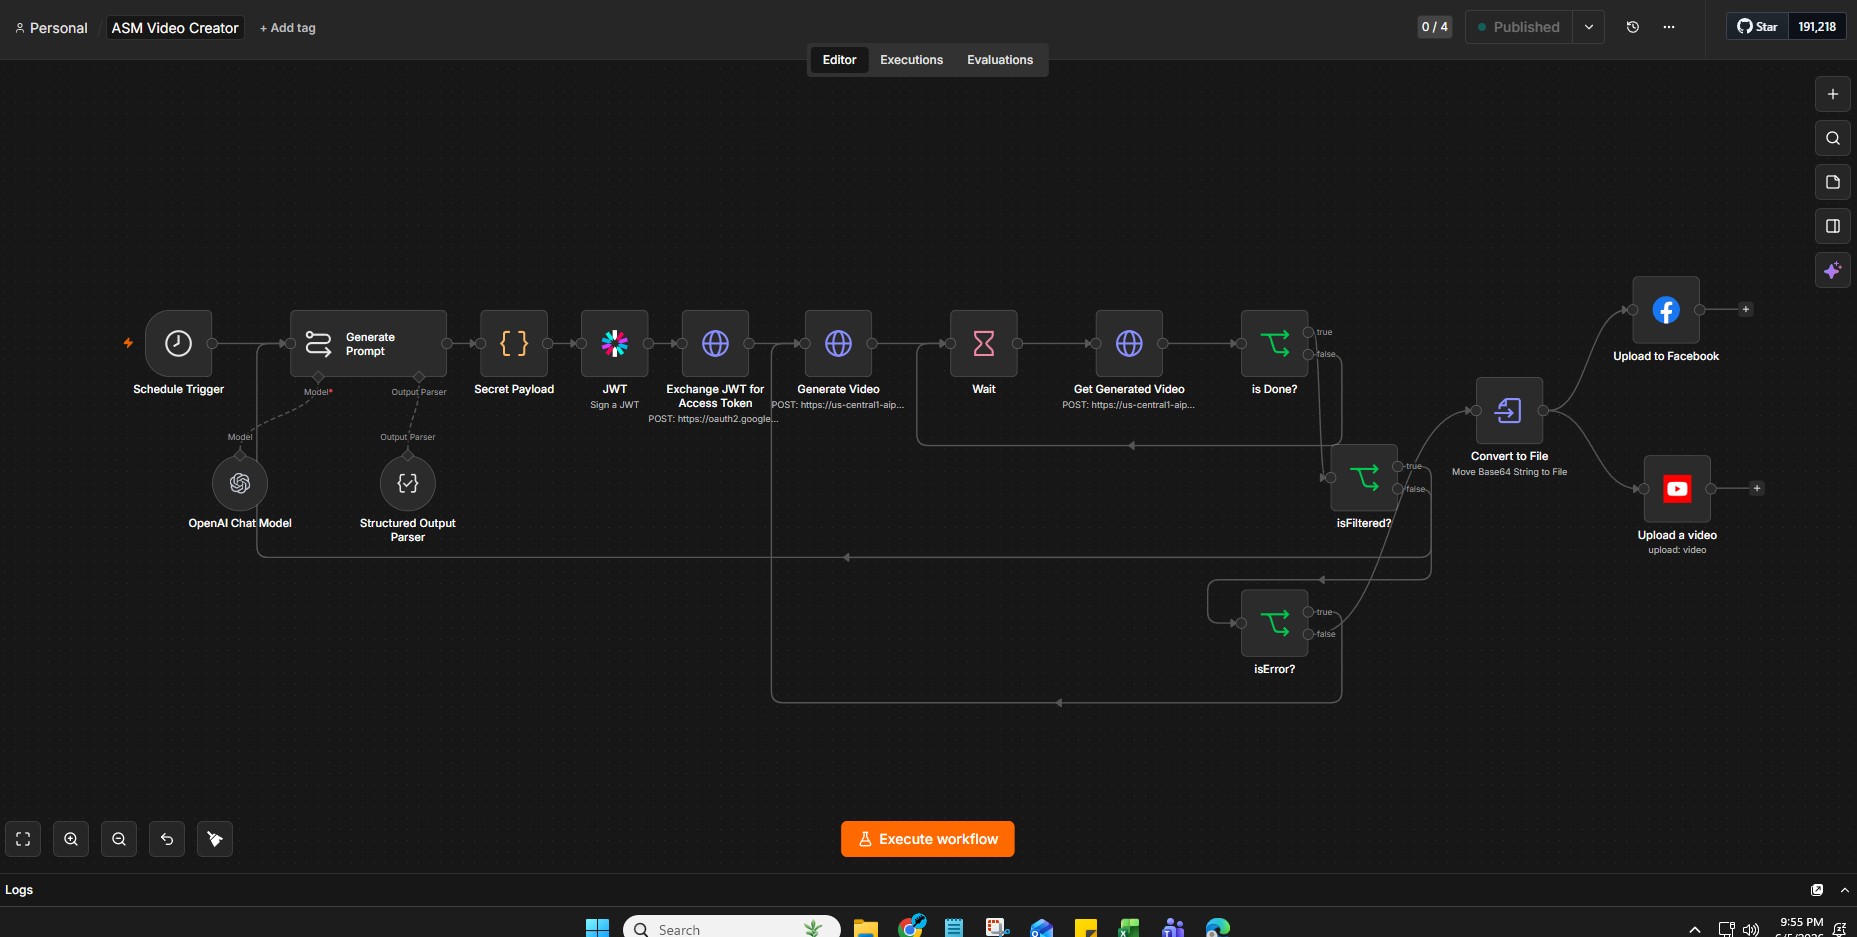Select the isError? condition node
This screenshot has height=937, width=1857.
tap(1274, 623)
